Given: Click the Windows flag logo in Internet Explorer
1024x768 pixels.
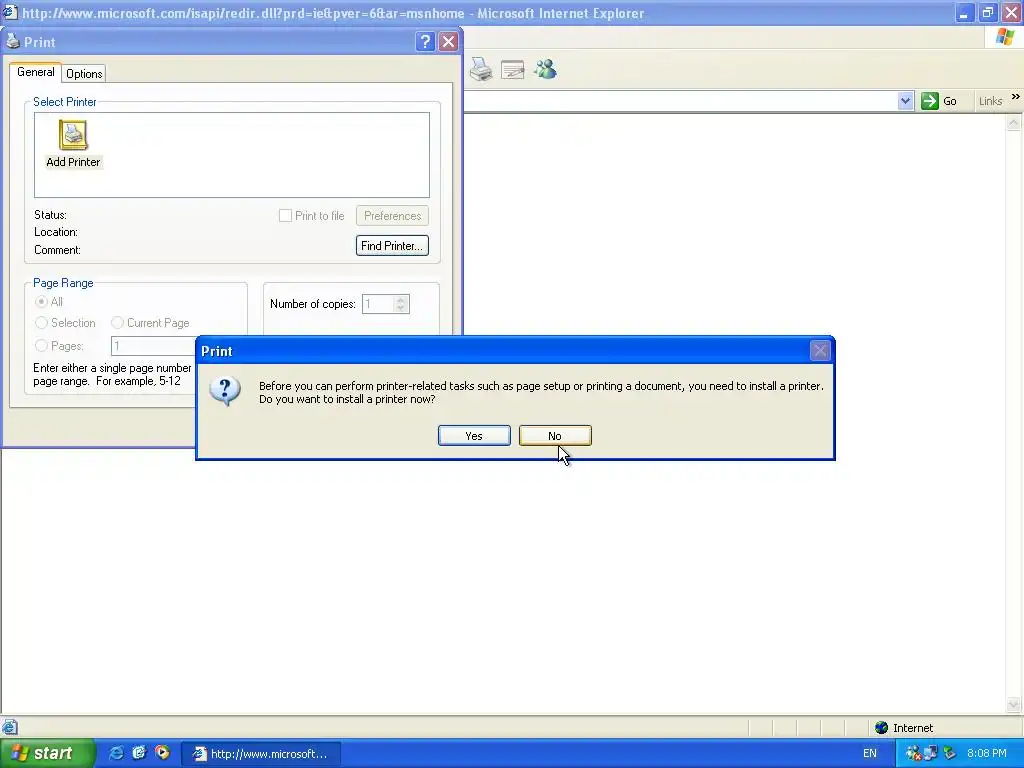Looking at the screenshot, I should (1005, 37).
